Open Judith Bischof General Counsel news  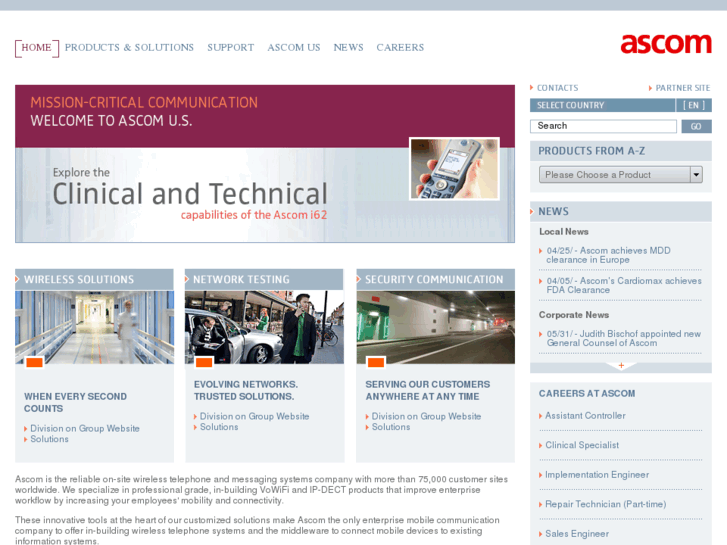624,338
